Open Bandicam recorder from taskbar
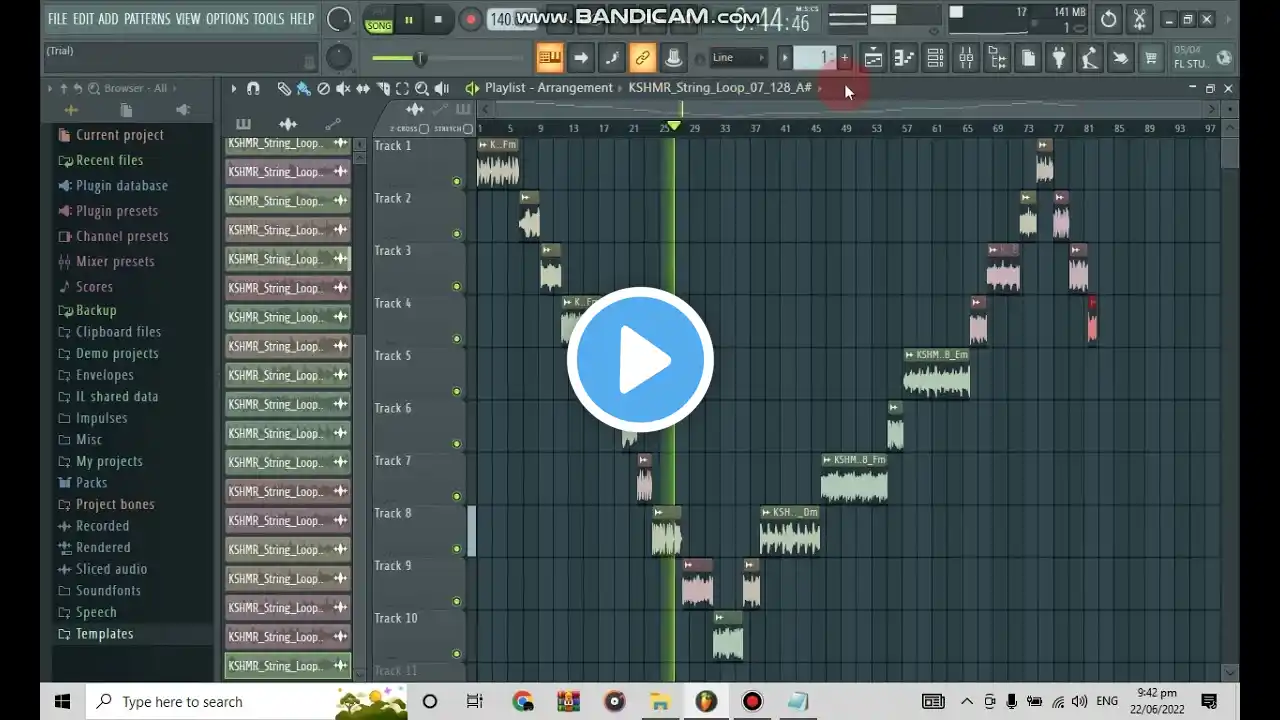 752,701
